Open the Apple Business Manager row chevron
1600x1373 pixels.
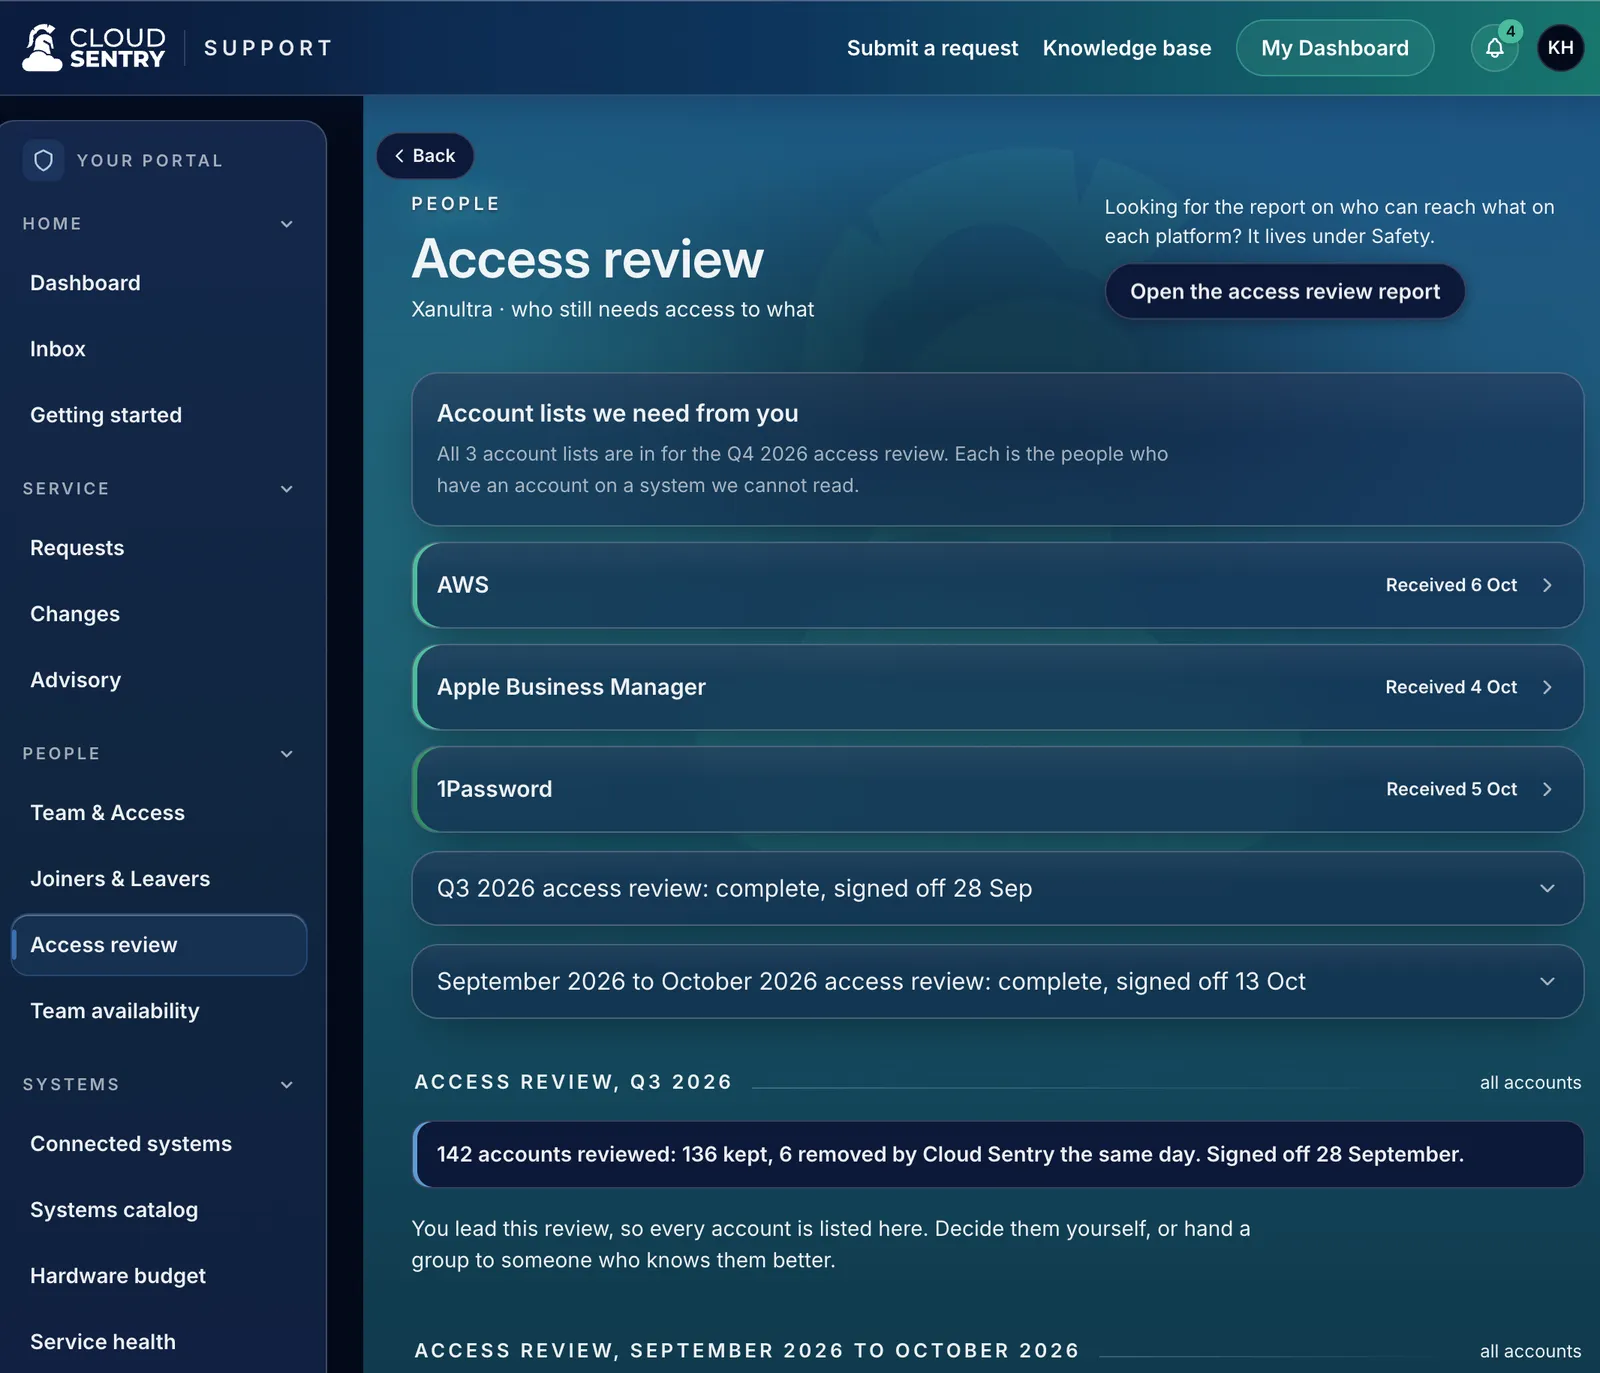[1547, 687]
